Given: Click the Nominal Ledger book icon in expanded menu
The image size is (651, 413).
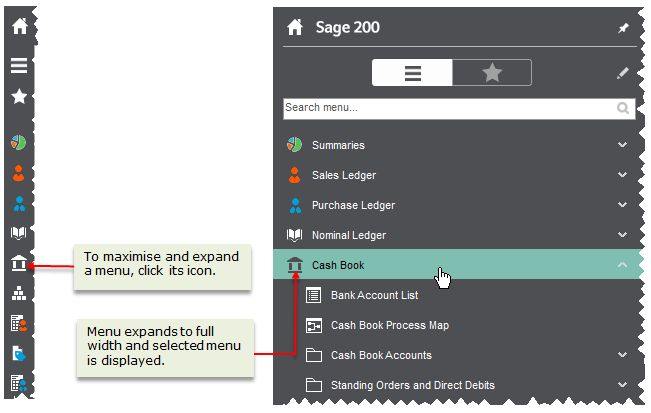Looking at the screenshot, I should point(294,235).
